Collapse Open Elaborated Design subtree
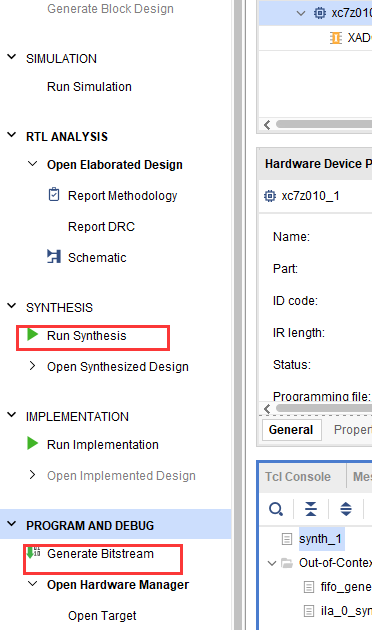 click(x=33, y=164)
